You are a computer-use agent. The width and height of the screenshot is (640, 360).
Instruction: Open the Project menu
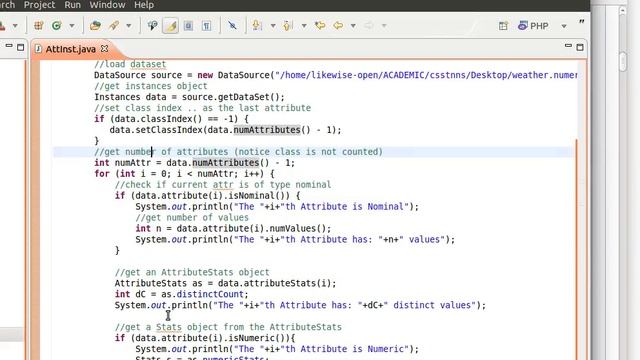coord(39,5)
